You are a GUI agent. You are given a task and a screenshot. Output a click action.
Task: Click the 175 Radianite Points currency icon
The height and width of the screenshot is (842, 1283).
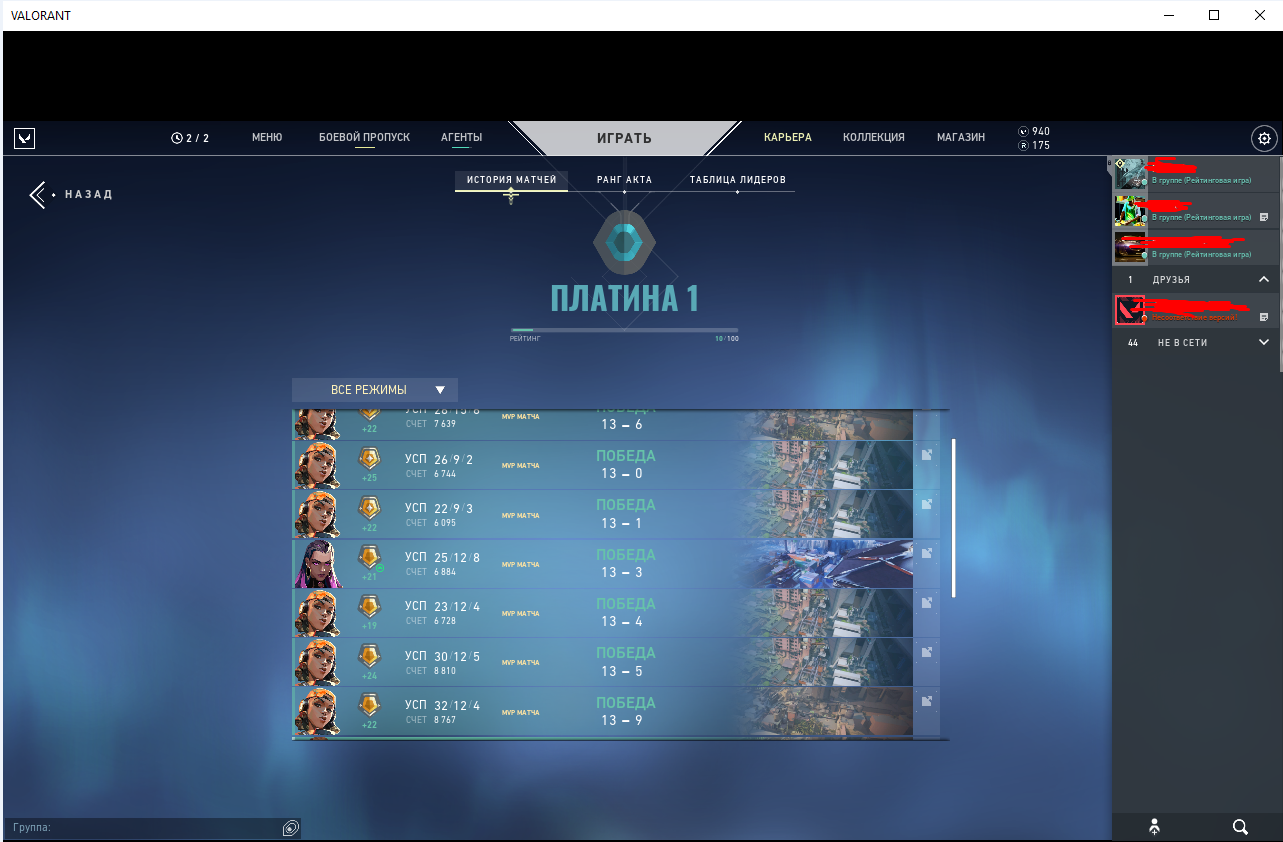[x=1023, y=145]
